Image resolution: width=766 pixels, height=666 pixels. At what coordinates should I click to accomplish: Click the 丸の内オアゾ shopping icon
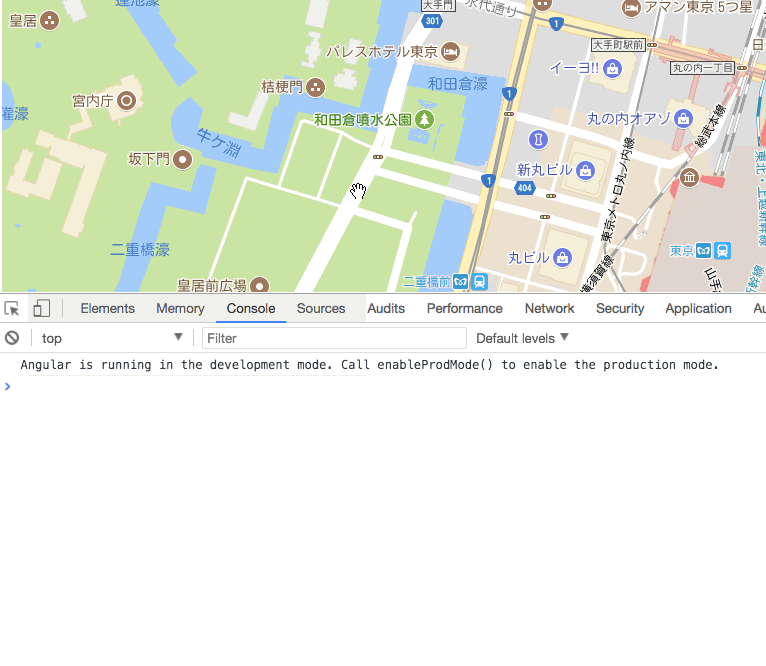(683, 118)
